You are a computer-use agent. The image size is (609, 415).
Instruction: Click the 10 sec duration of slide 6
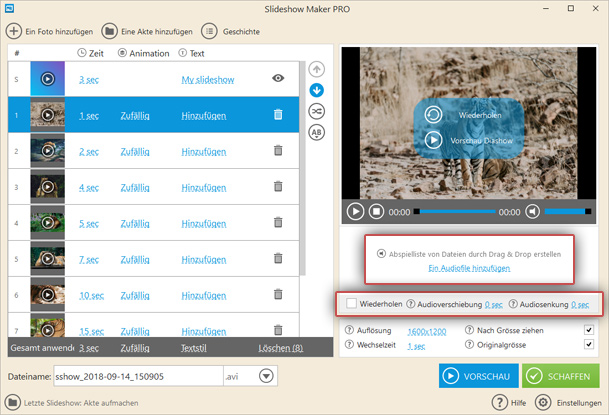91,295
